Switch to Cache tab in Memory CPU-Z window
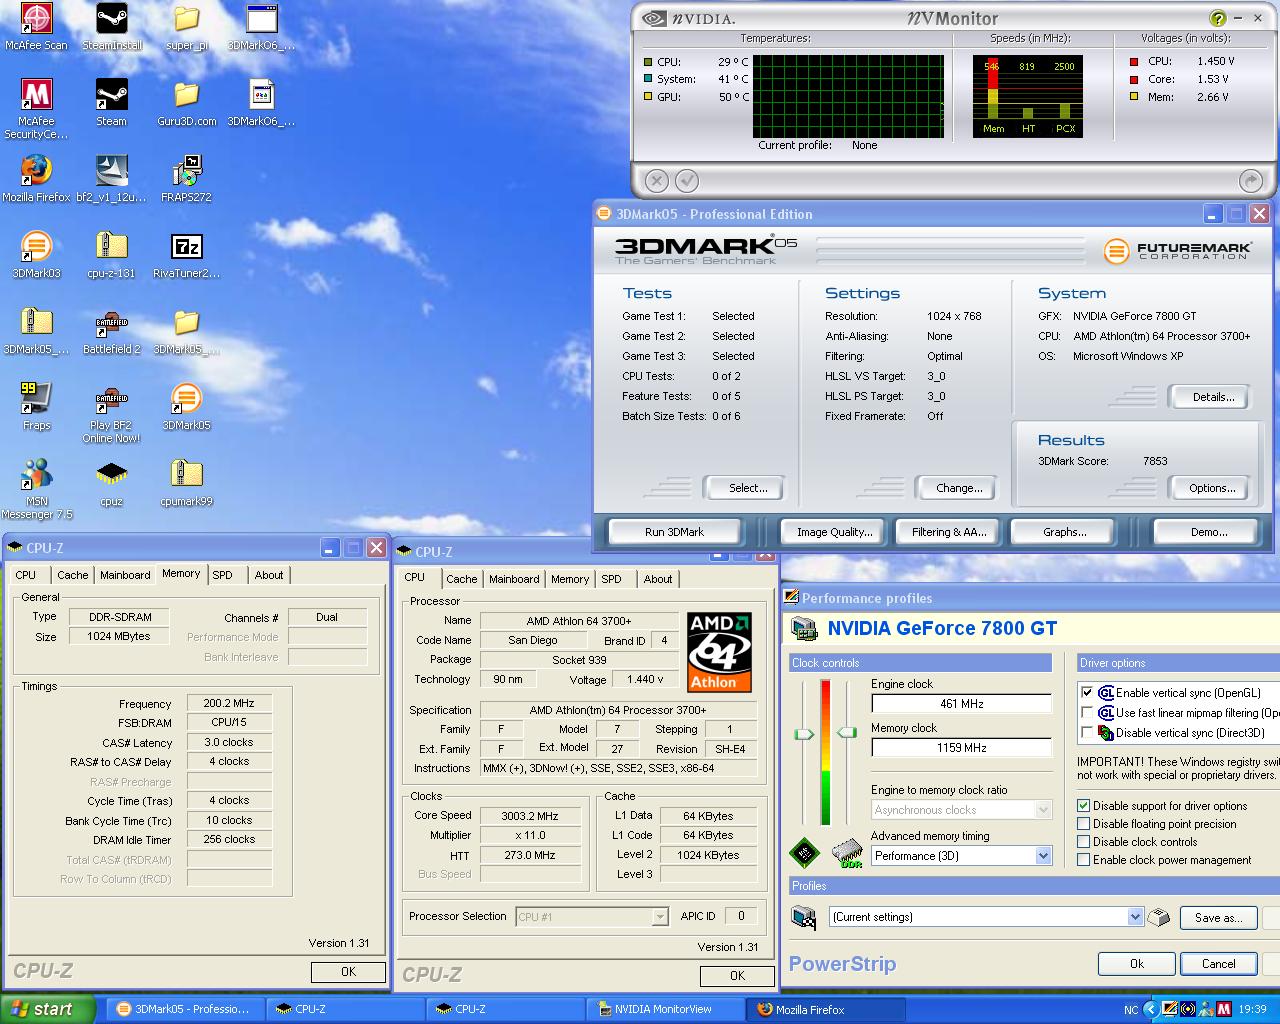1280x1024 pixels. pos(72,575)
